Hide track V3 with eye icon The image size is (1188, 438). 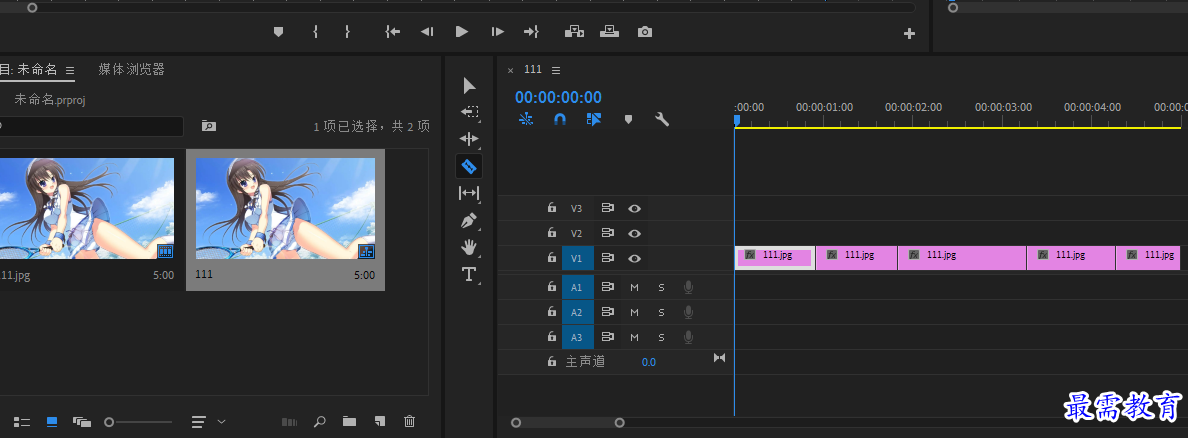point(635,208)
